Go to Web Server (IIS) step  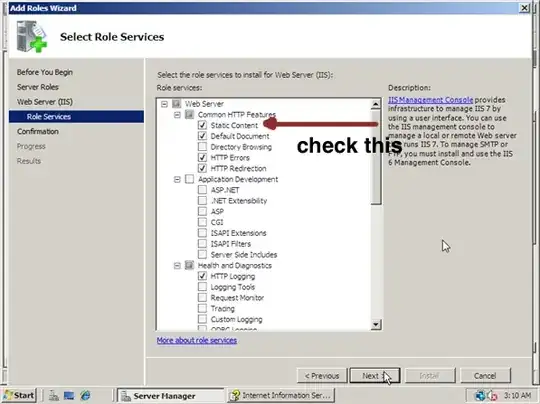pyautogui.click(x=45, y=102)
